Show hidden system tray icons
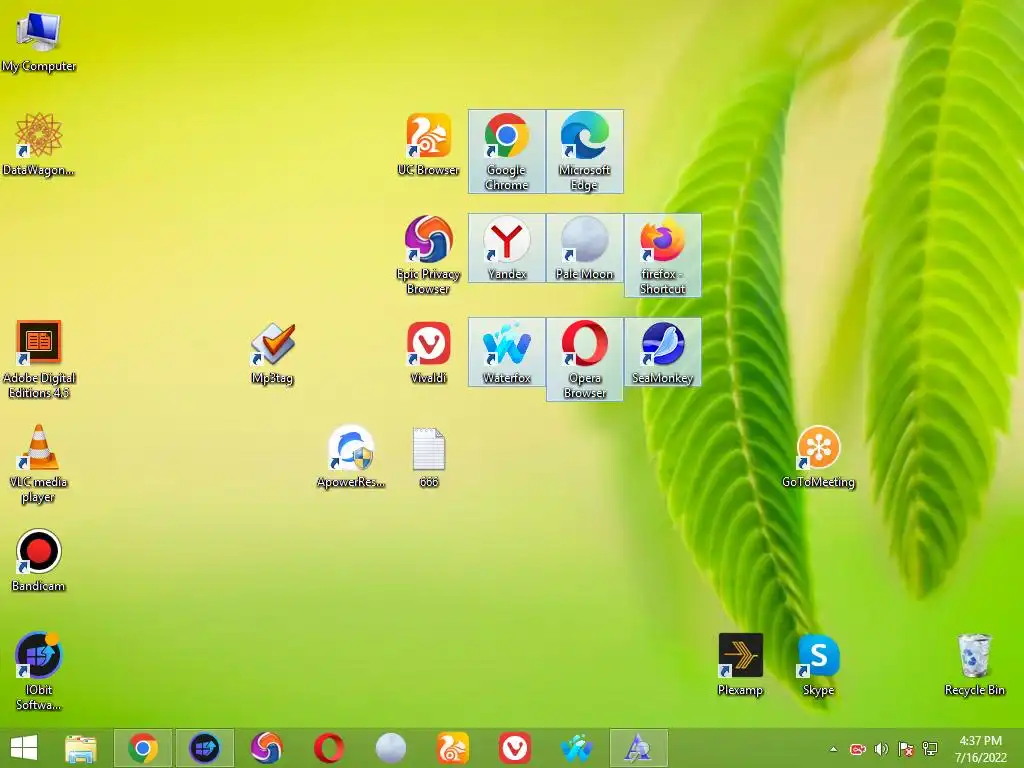Screen dimensions: 1024x768 pyautogui.click(x=833, y=749)
